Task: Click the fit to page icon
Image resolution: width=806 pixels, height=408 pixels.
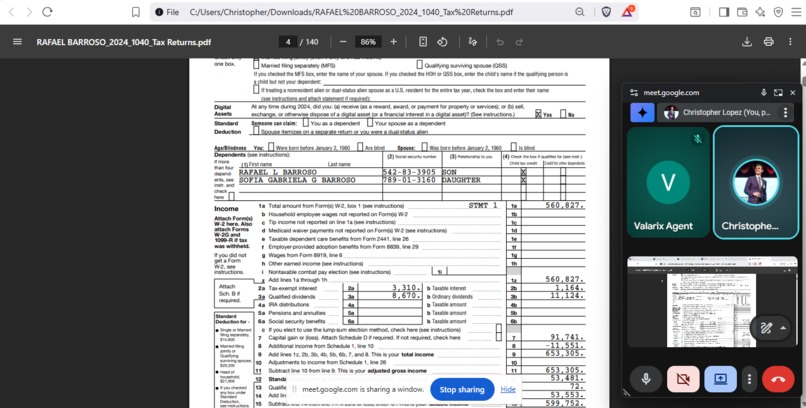Action: coord(423,42)
